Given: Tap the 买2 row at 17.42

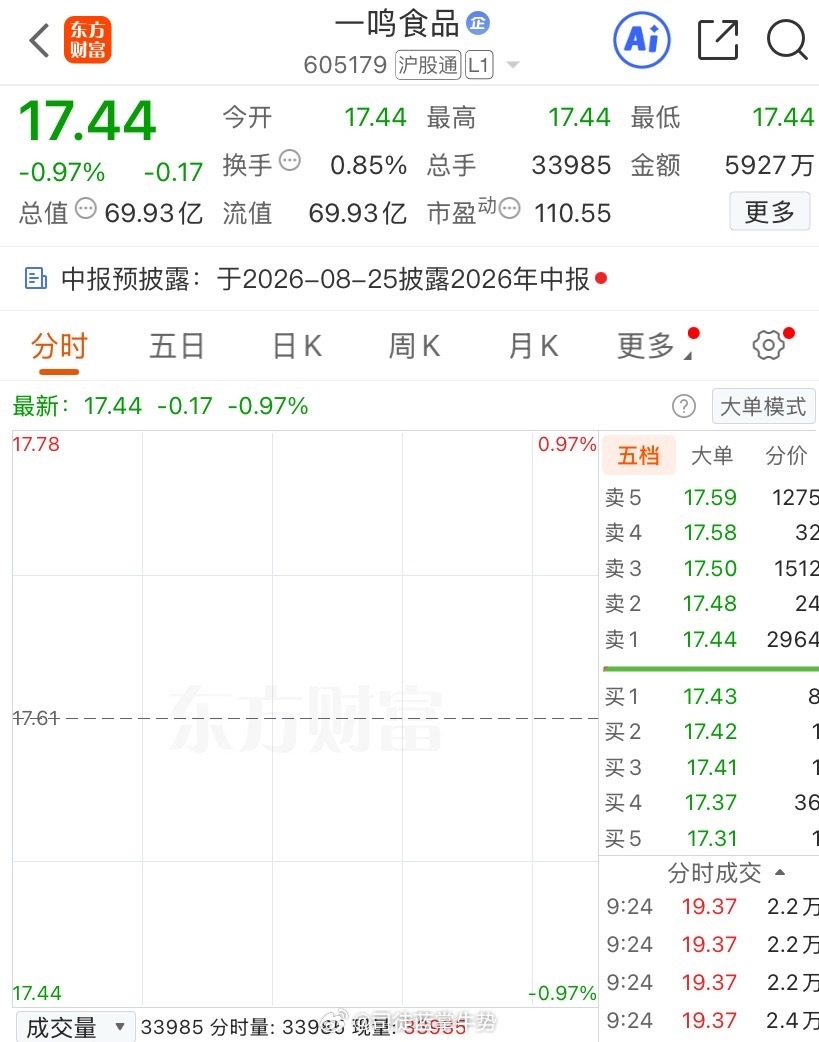Looking at the screenshot, I should (x=711, y=732).
